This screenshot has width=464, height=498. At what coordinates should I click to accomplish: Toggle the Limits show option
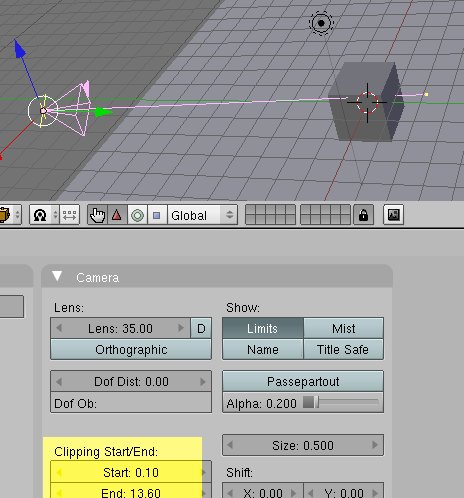[x=263, y=328]
